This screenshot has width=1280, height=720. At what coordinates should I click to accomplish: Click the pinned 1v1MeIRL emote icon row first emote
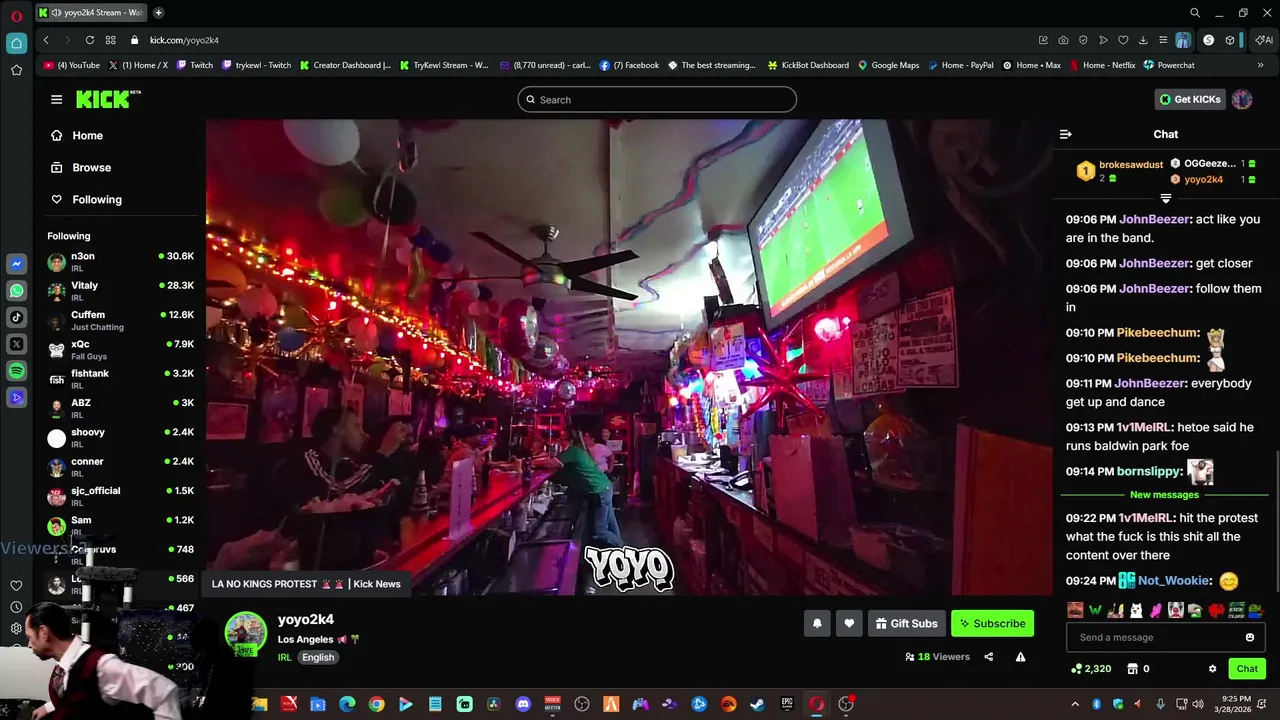point(1075,610)
